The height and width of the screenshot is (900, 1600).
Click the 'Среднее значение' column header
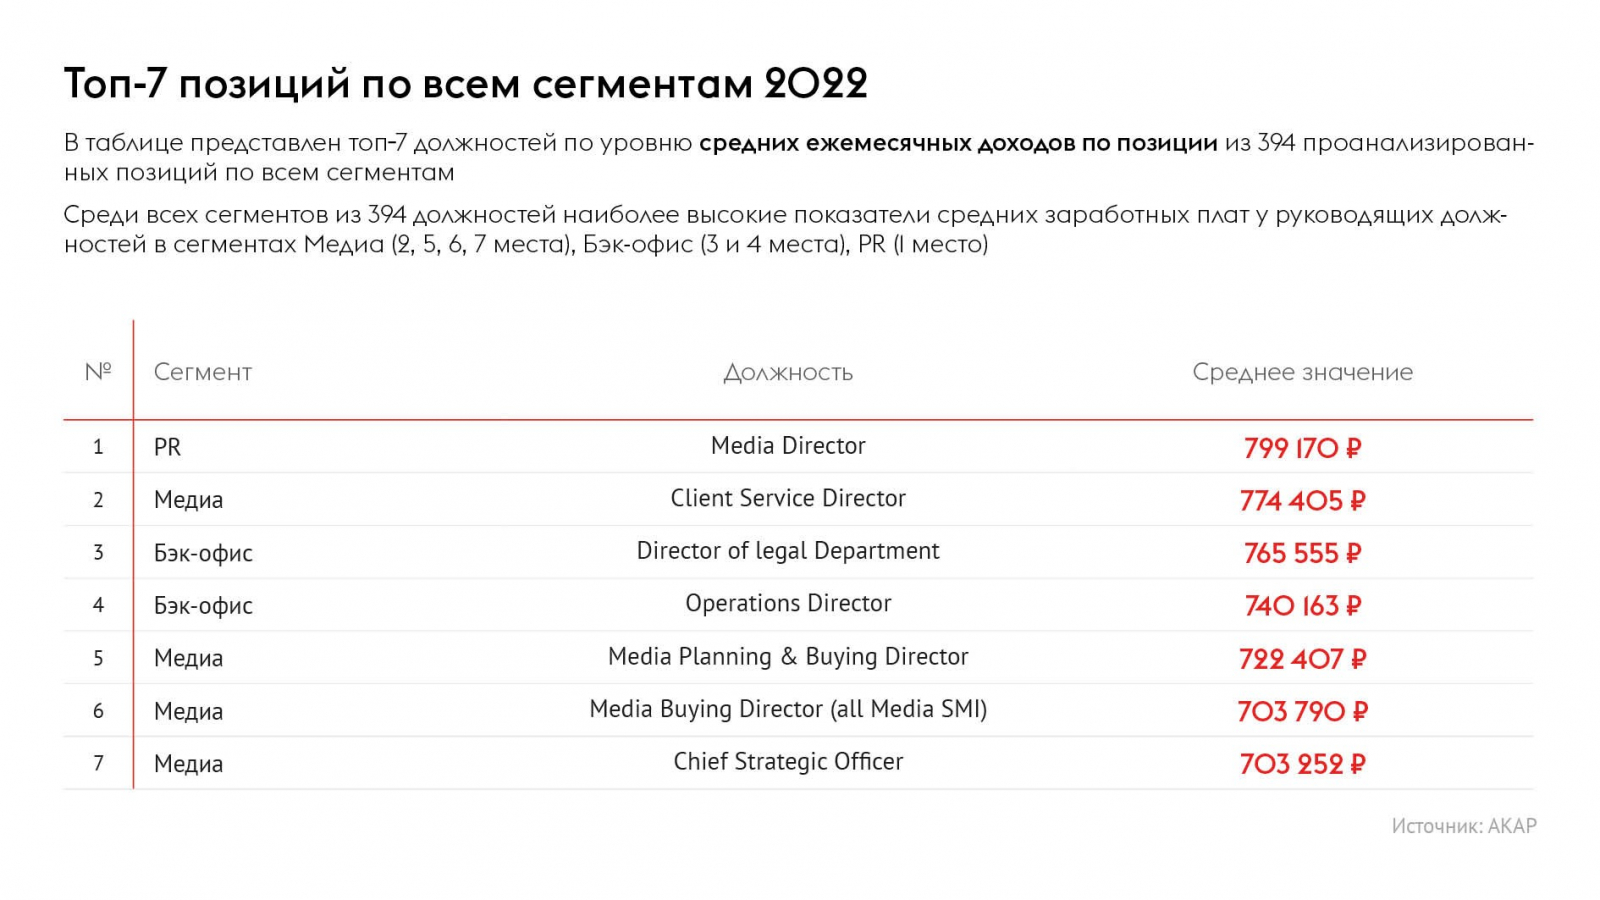pyautogui.click(x=1302, y=372)
